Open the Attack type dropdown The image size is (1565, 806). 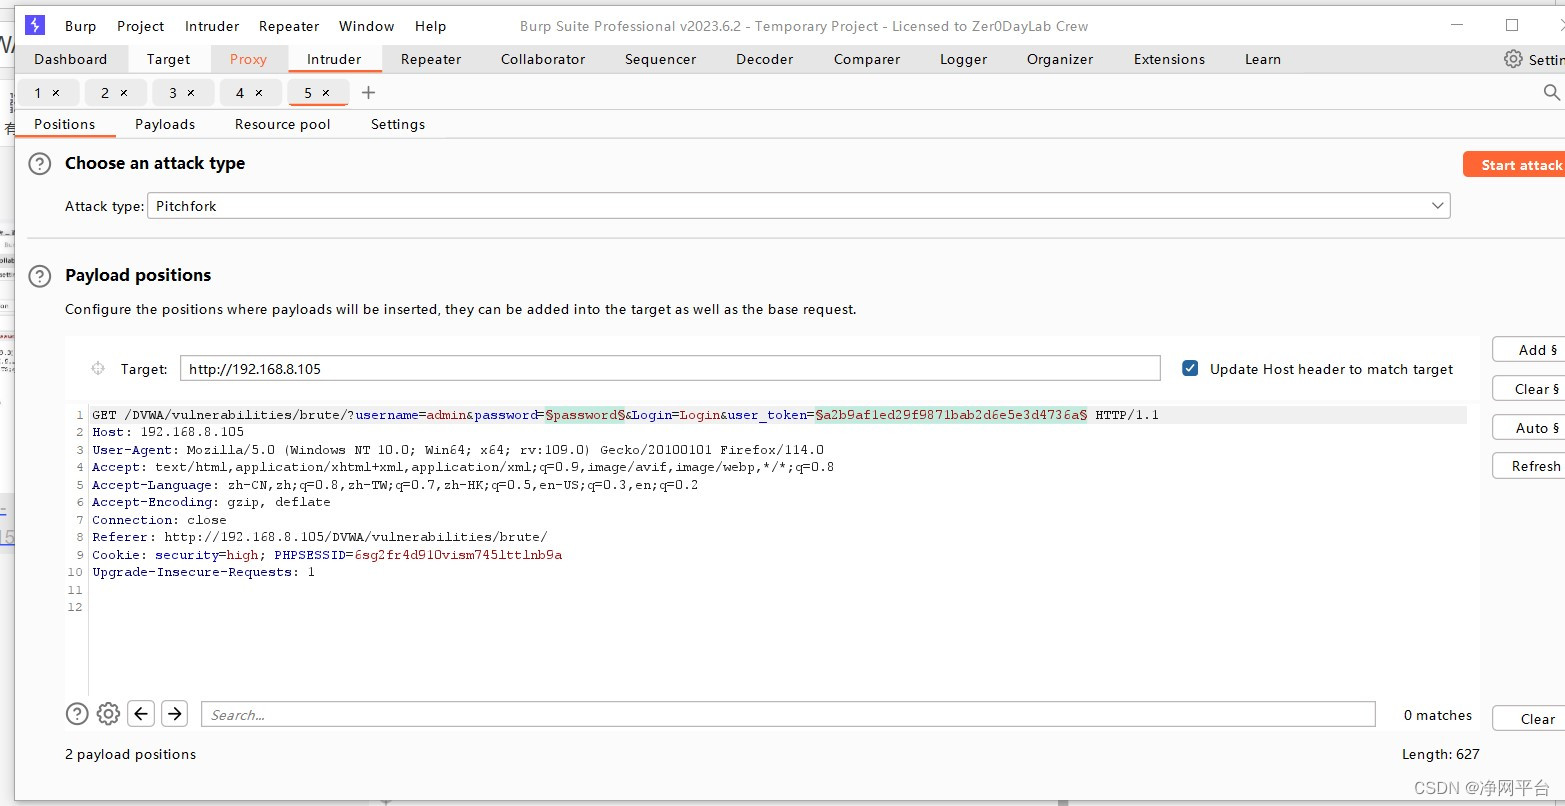click(x=798, y=206)
